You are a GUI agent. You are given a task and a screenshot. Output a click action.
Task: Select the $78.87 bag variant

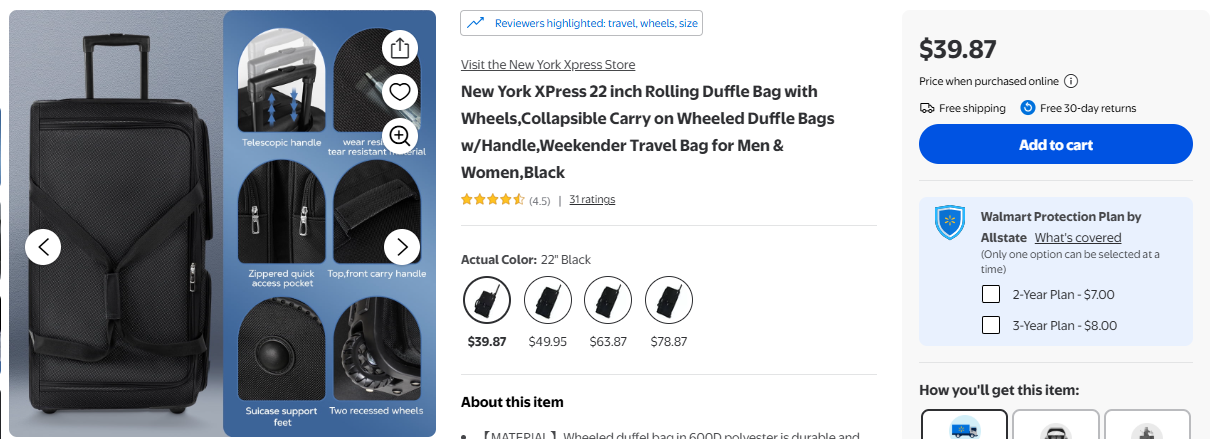tap(669, 300)
